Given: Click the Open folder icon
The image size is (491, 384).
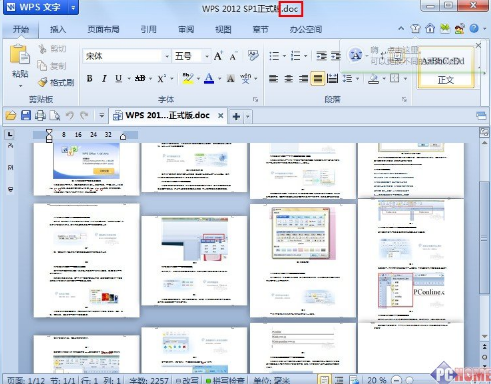Looking at the screenshot, I should coord(11,116).
